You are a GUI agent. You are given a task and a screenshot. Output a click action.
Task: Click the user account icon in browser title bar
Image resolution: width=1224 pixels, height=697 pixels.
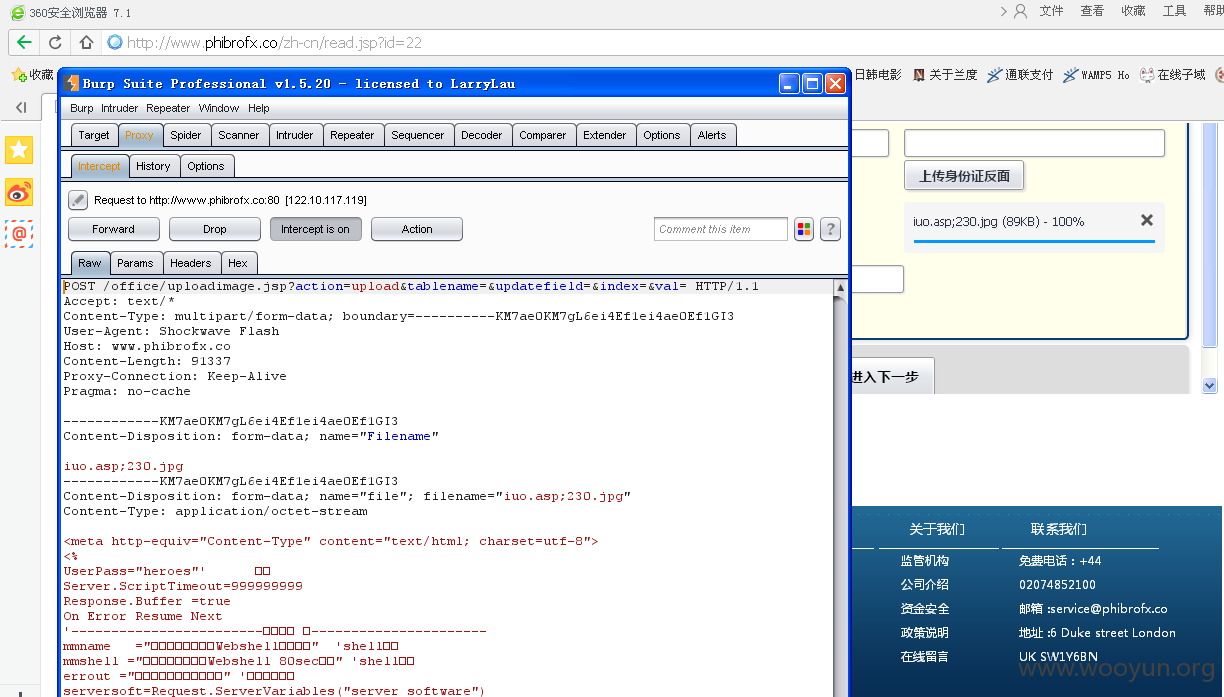pos(1020,11)
